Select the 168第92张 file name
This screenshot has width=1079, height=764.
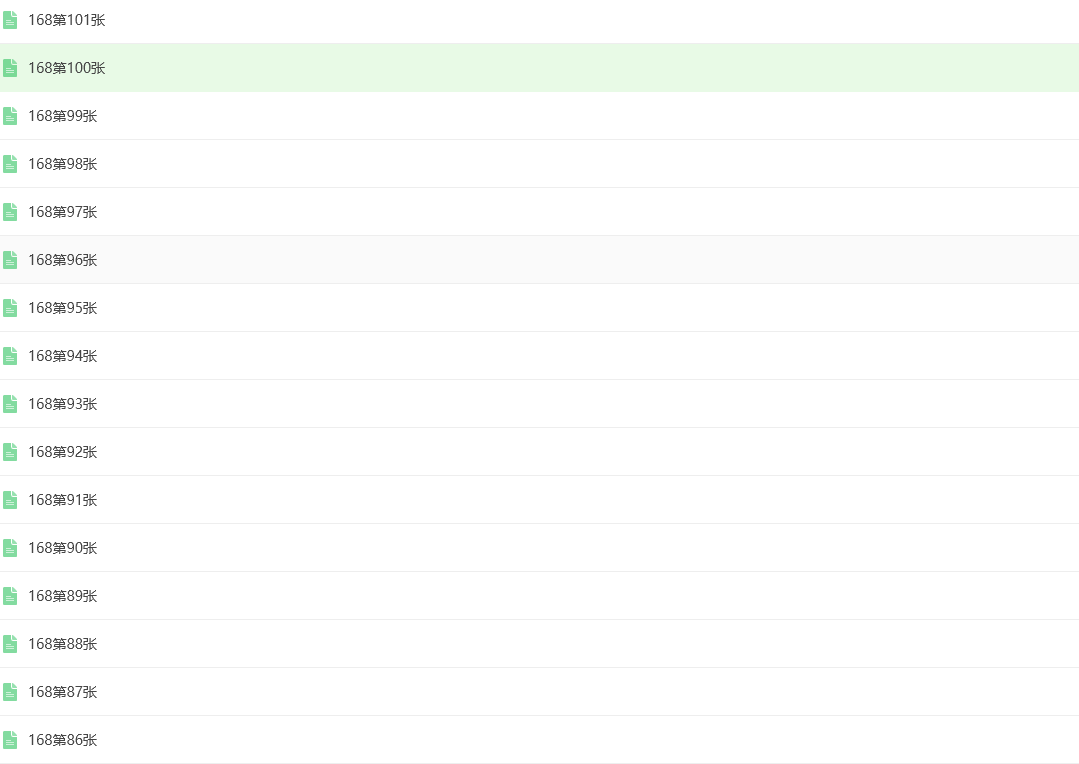point(63,452)
